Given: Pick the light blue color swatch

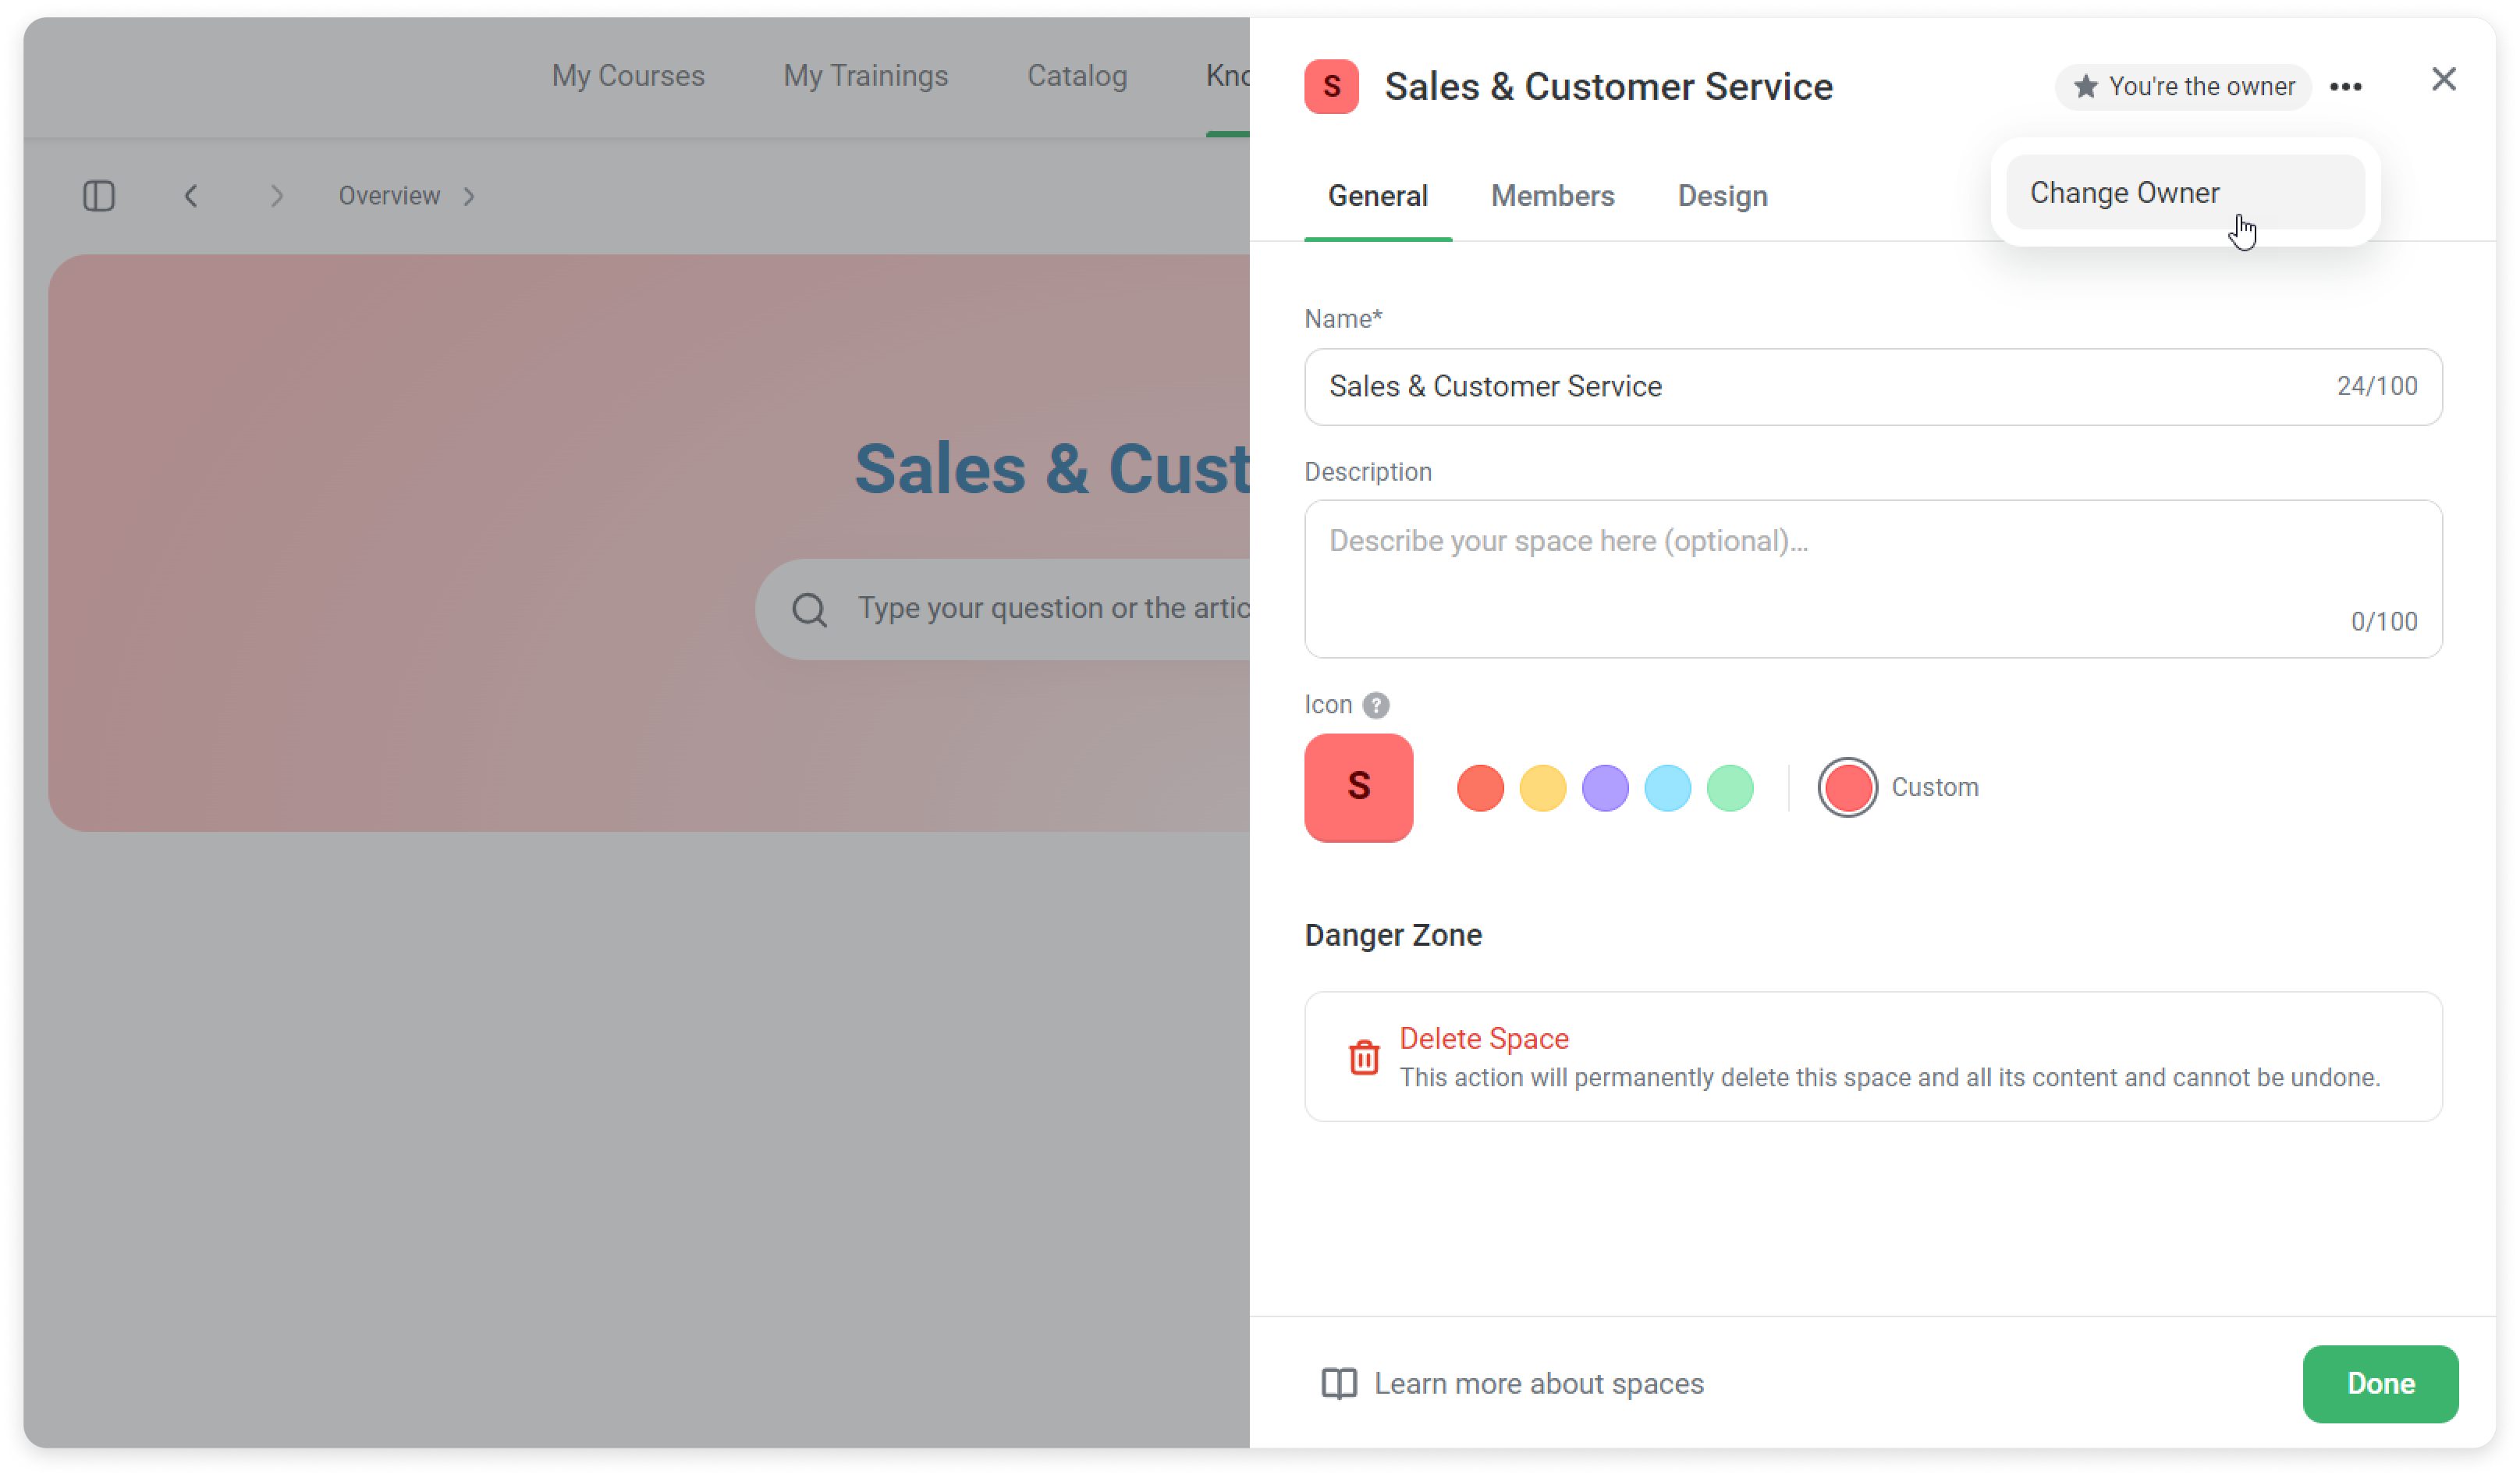Looking at the screenshot, I should [x=1667, y=788].
